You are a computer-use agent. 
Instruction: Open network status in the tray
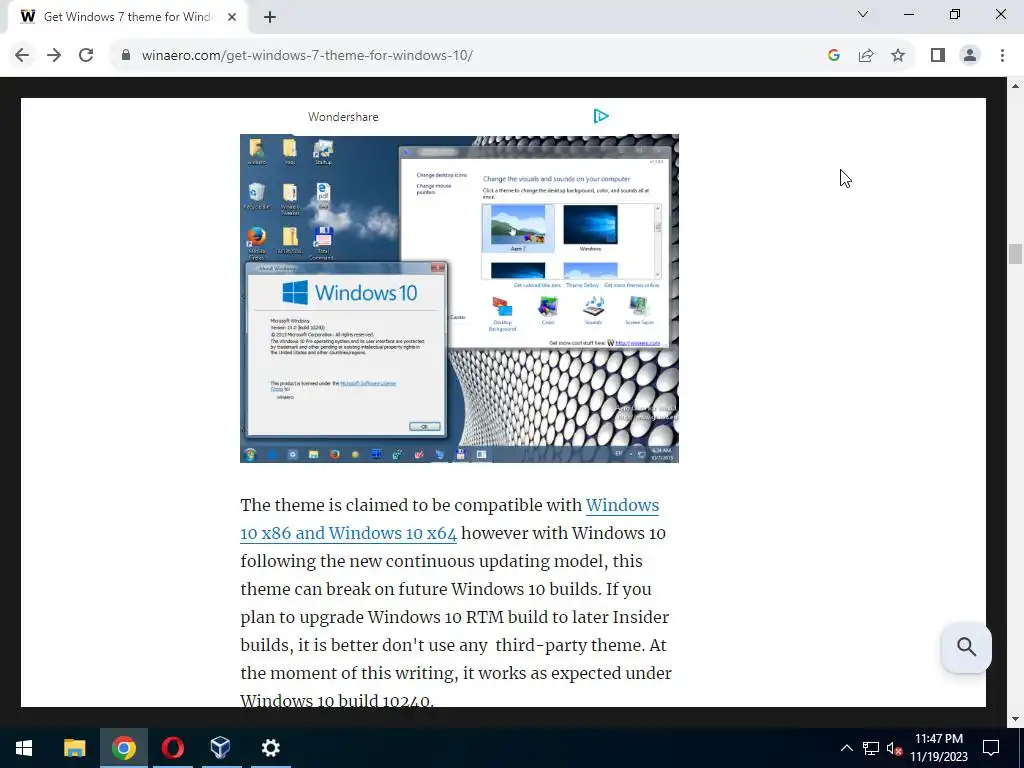coord(871,748)
